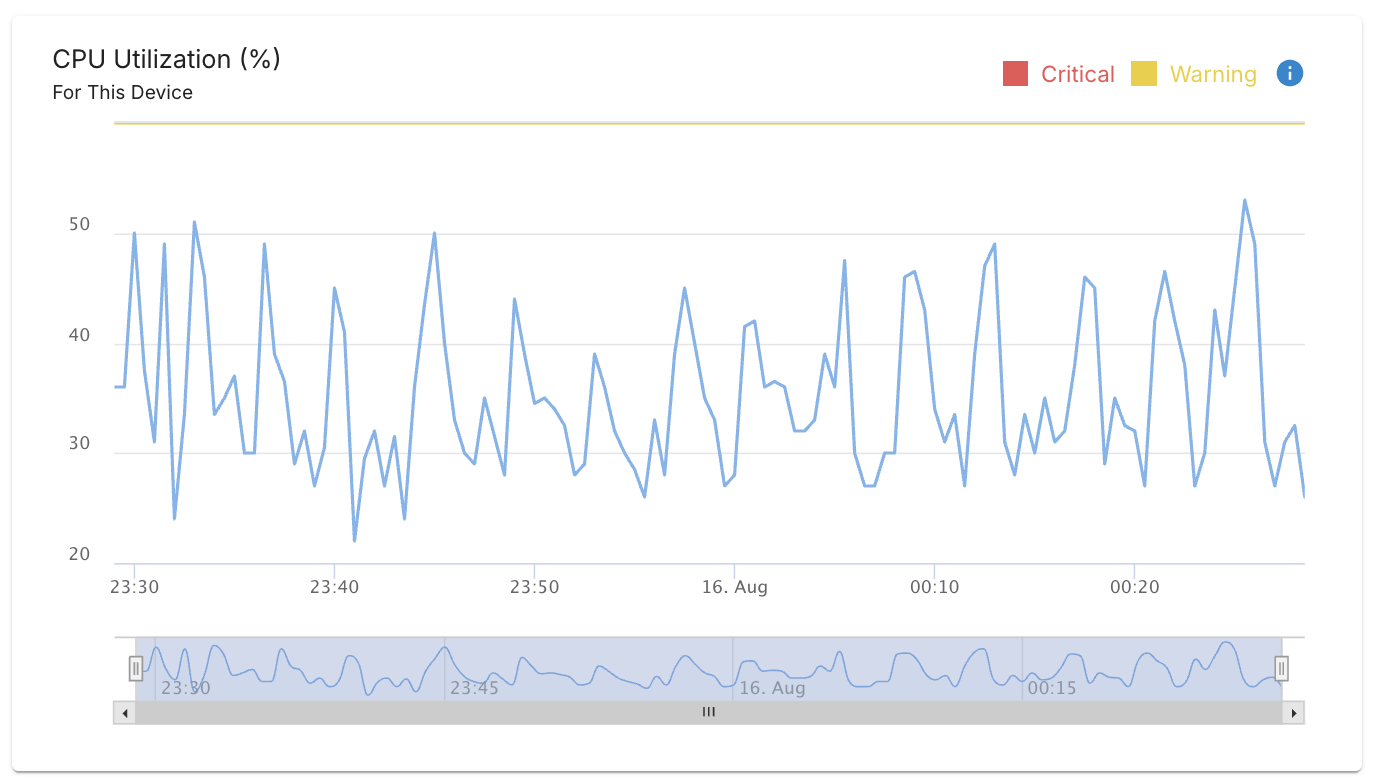Click the 00:15 marker in the navigator
Image resolution: width=1376 pixels, height=784 pixels.
coord(1052,688)
